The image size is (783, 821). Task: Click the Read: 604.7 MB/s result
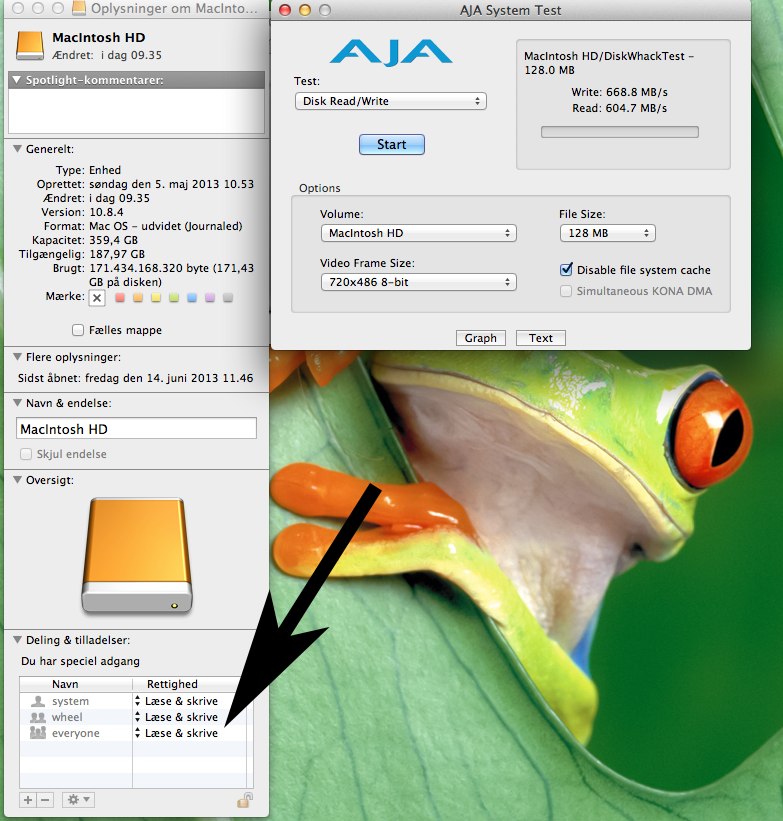pyautogui.click(x=620, y=108)
